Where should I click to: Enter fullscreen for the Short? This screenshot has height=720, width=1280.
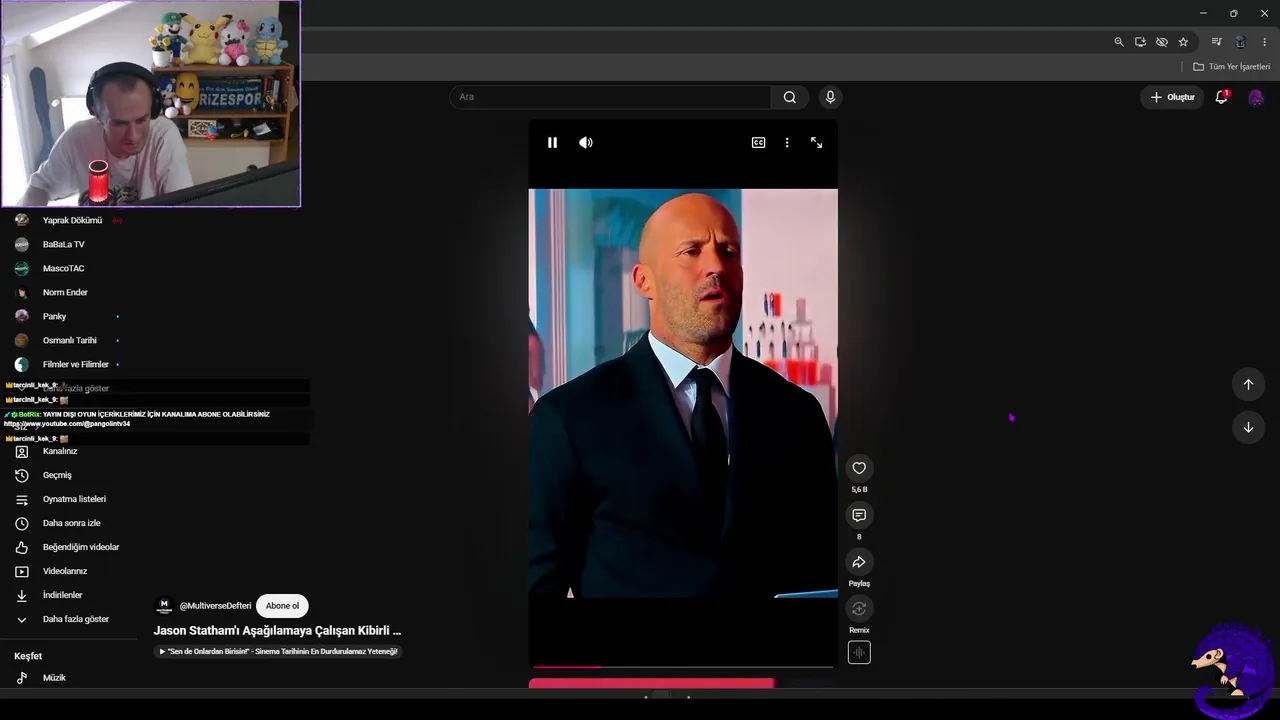[816, 143]
